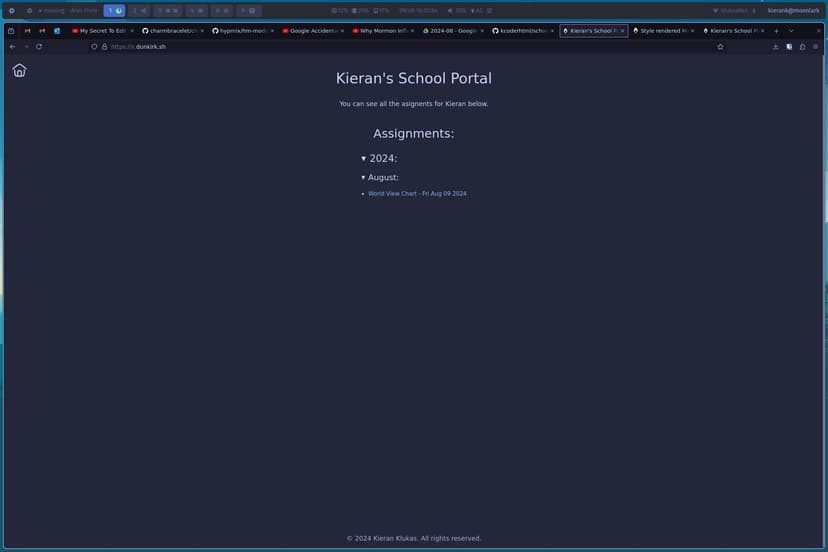828x552 pixels.
Task: Click the home icon on the portal page
Action: [19, 70]
